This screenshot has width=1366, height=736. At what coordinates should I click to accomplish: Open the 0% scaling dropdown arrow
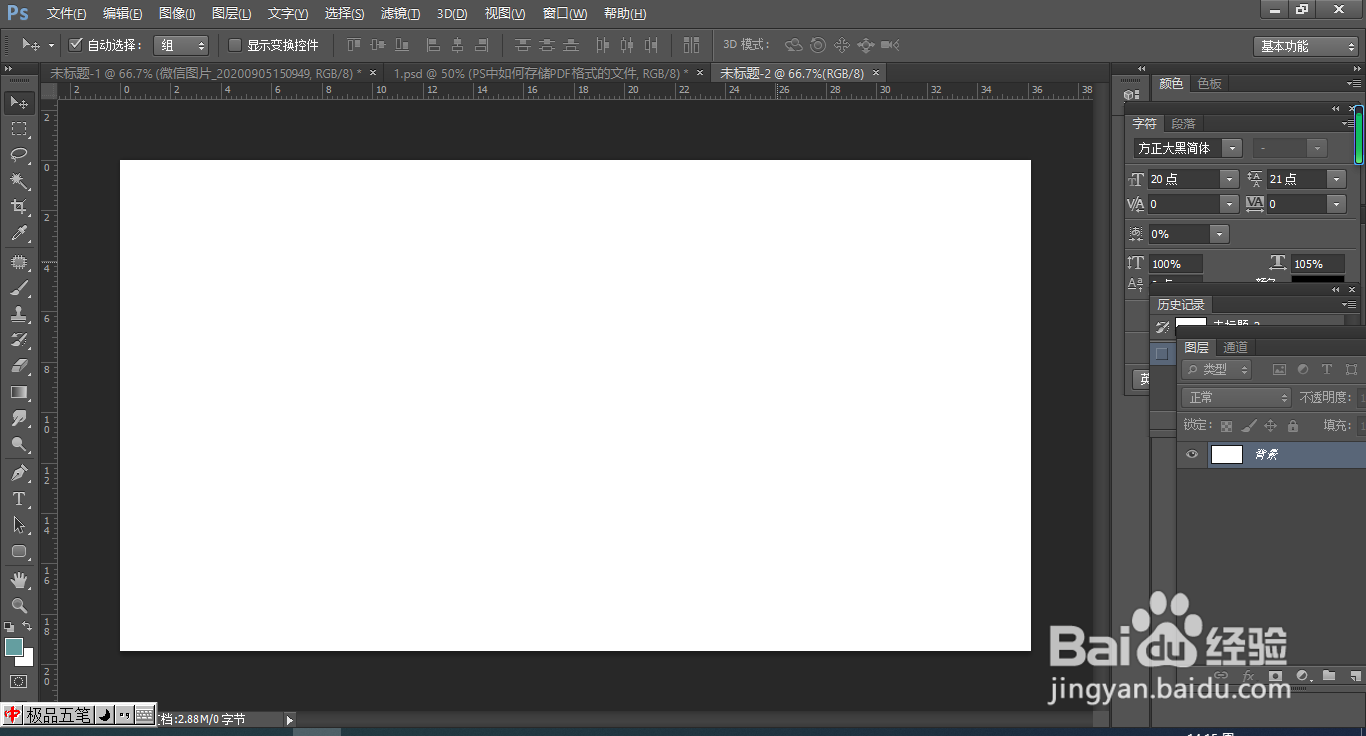tap(1219, 234)
